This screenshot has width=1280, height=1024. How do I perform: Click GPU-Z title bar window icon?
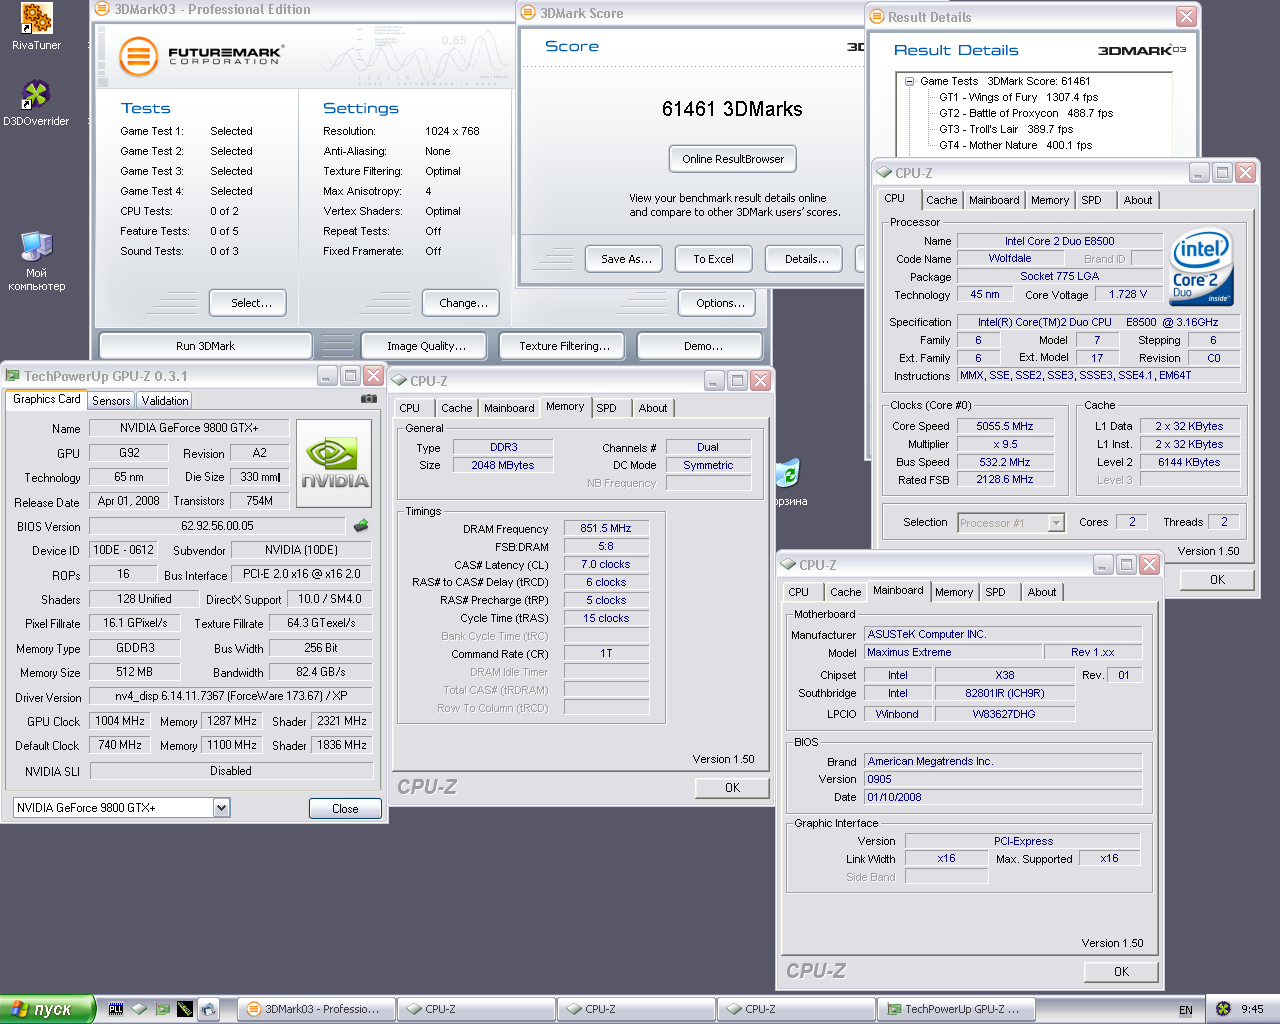pyautogui.click(x=13, y=376)
